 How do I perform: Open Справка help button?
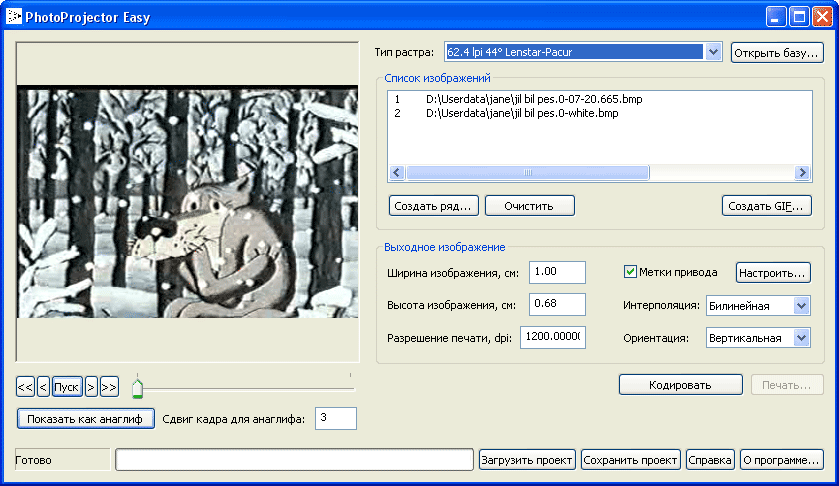click(710, 460)
